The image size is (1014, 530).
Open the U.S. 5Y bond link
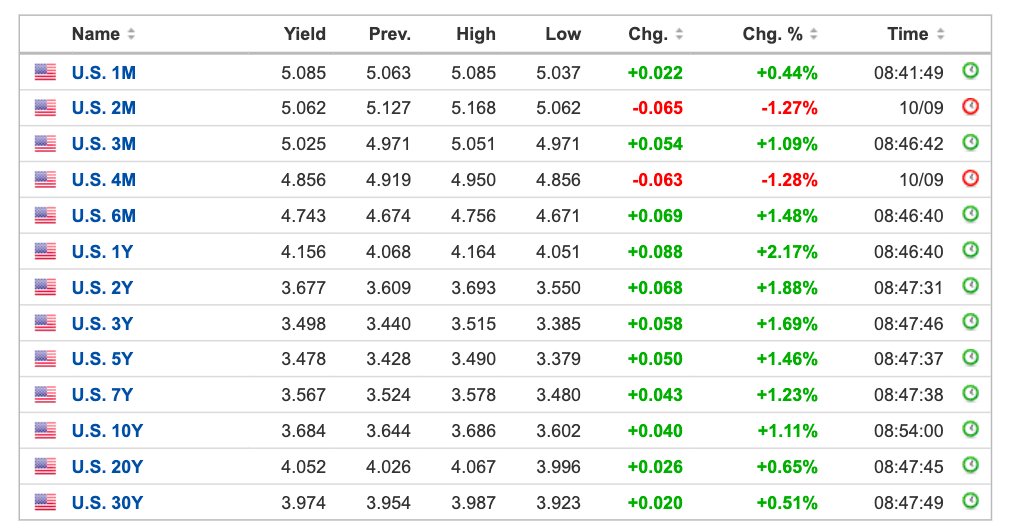(102, 359)
